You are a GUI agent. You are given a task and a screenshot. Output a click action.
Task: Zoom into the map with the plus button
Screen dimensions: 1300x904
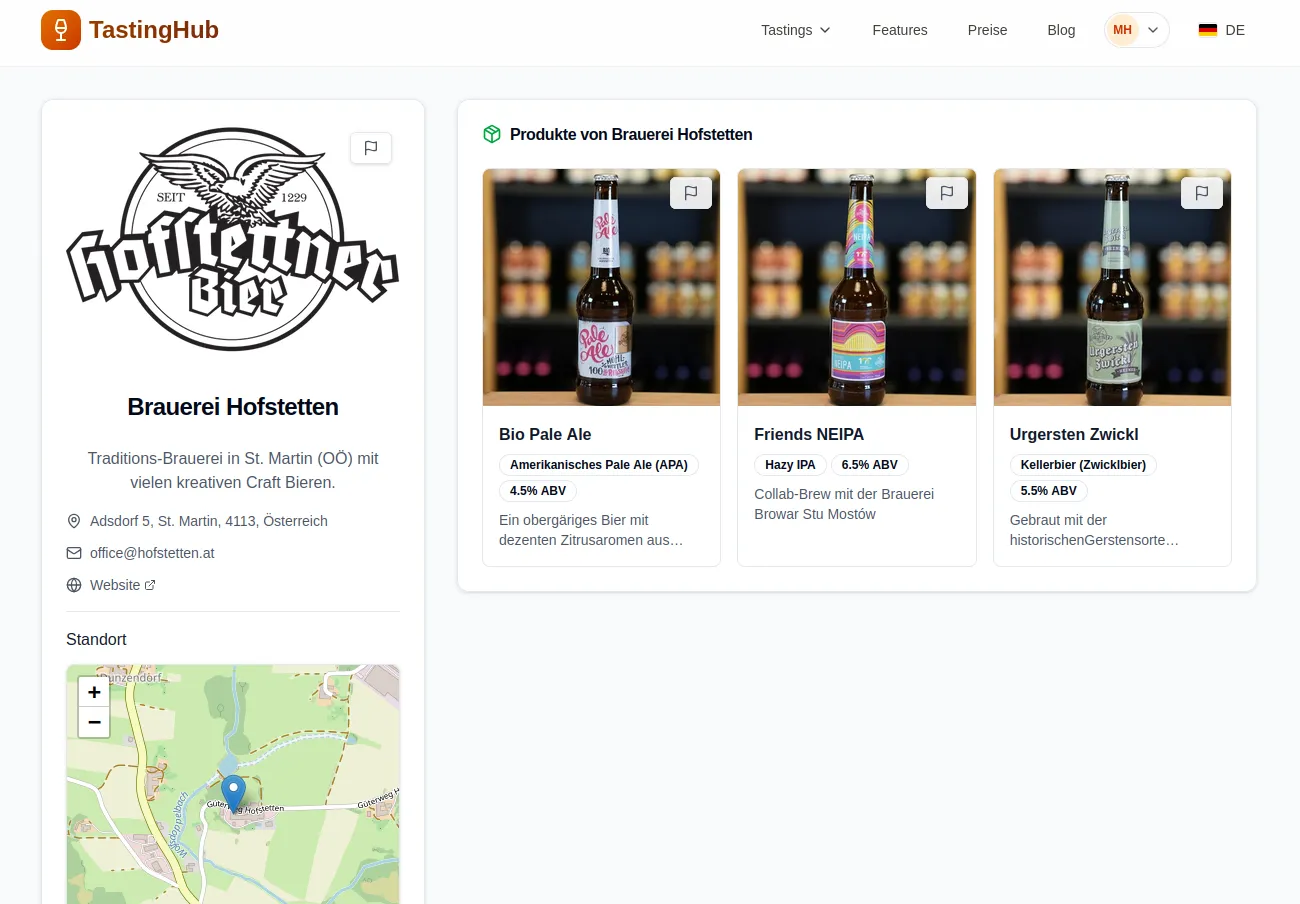[93, 691]
